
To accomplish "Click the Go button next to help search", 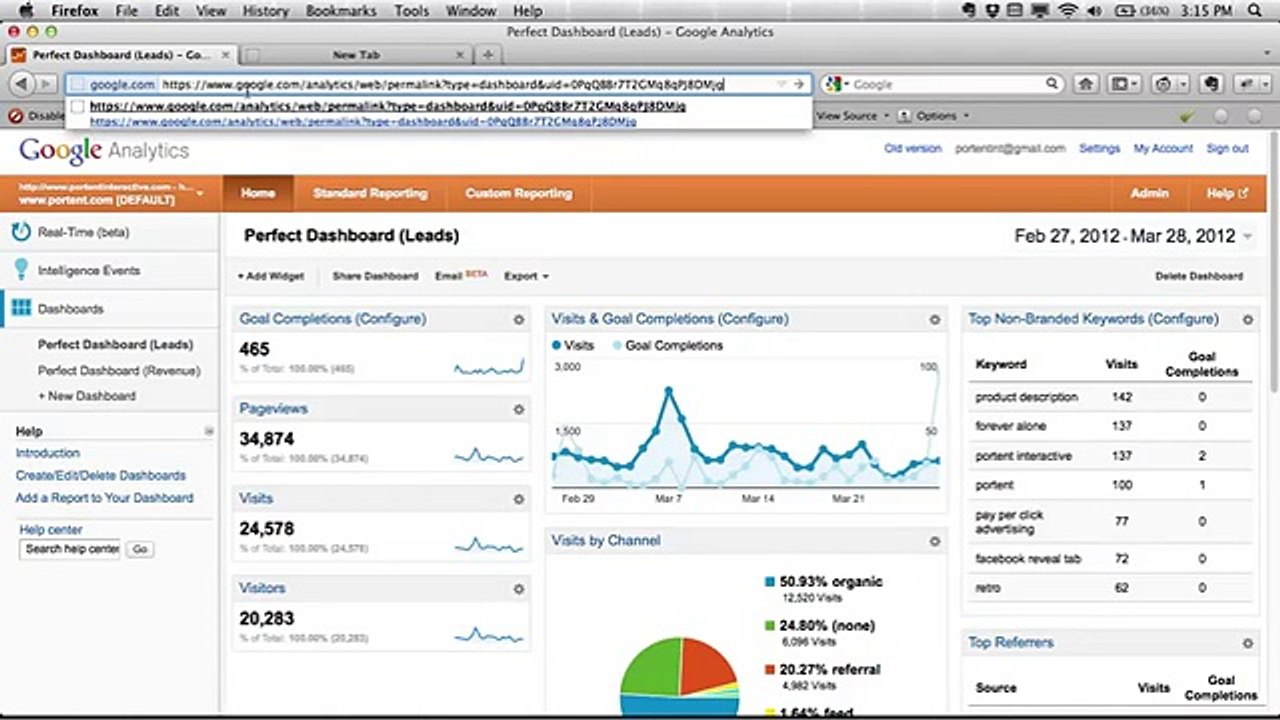I will pyautogui.click(x=140, y=549).
